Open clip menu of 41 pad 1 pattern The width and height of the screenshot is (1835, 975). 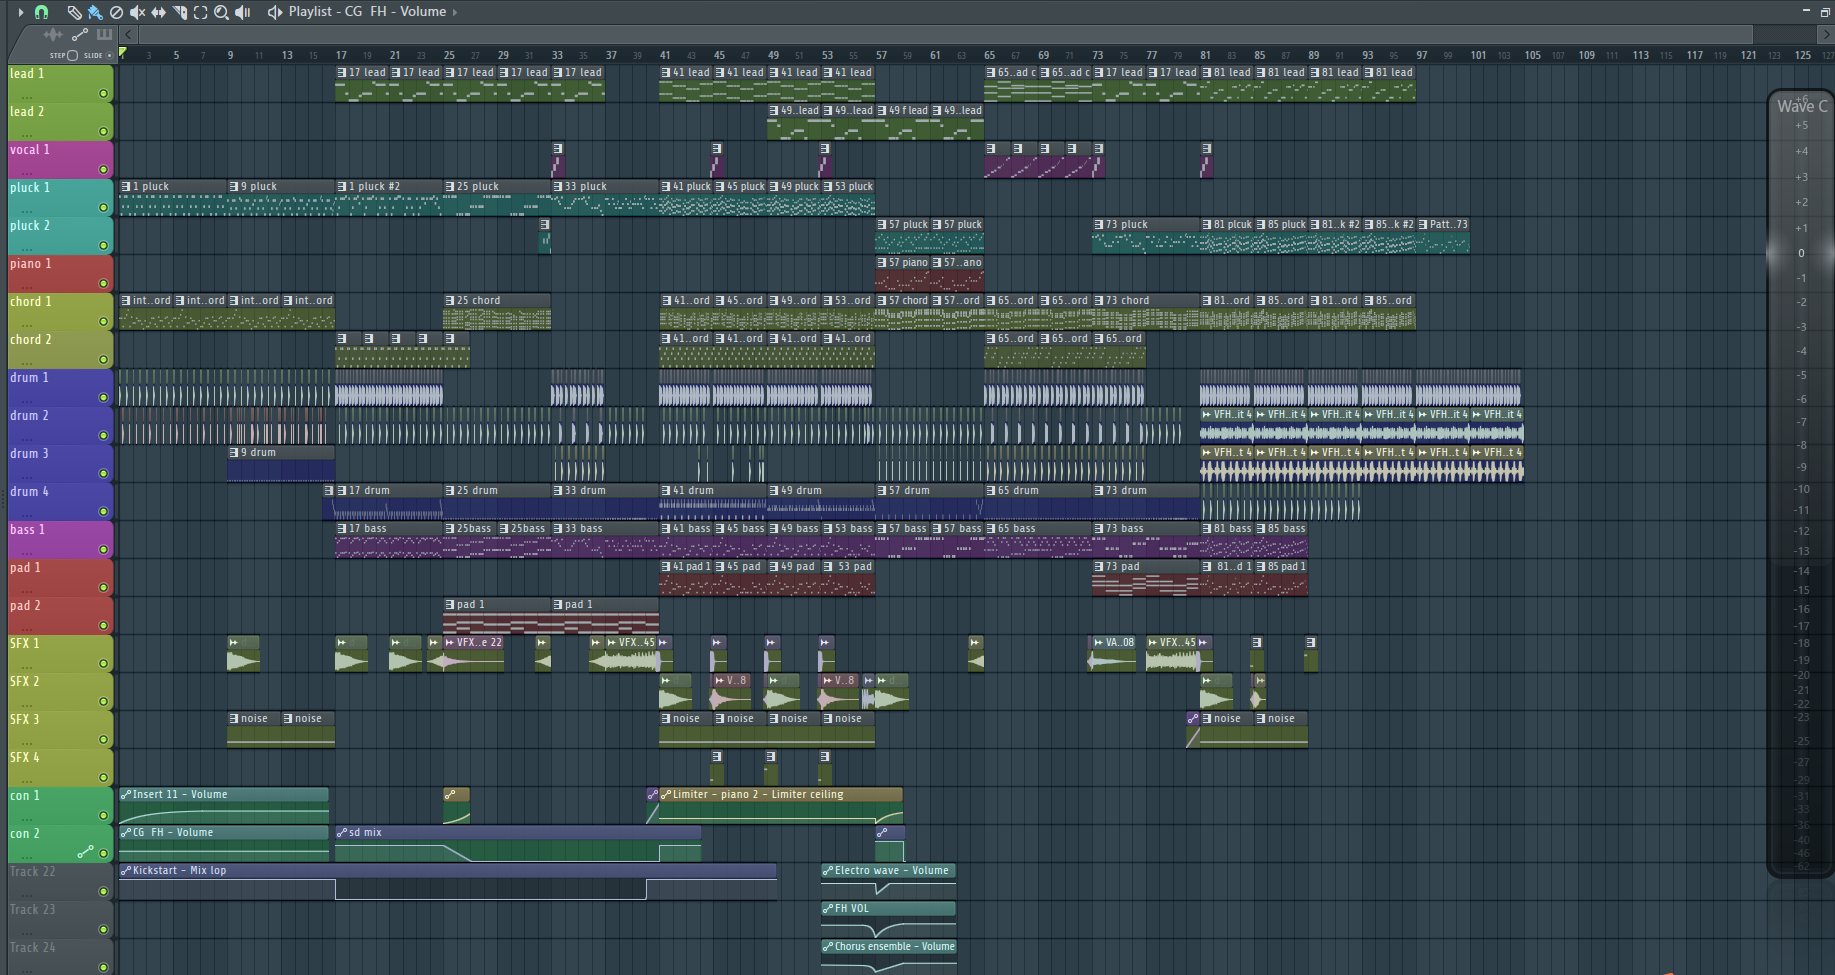[x=666, y=567]
